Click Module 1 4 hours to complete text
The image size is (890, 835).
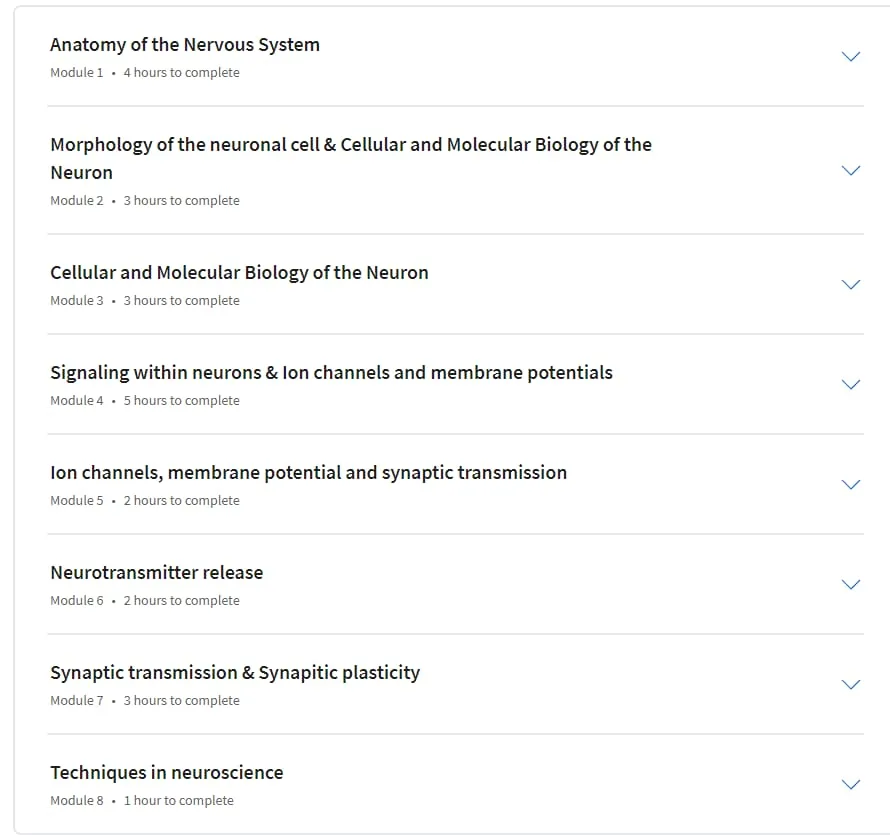coord(145,73)
